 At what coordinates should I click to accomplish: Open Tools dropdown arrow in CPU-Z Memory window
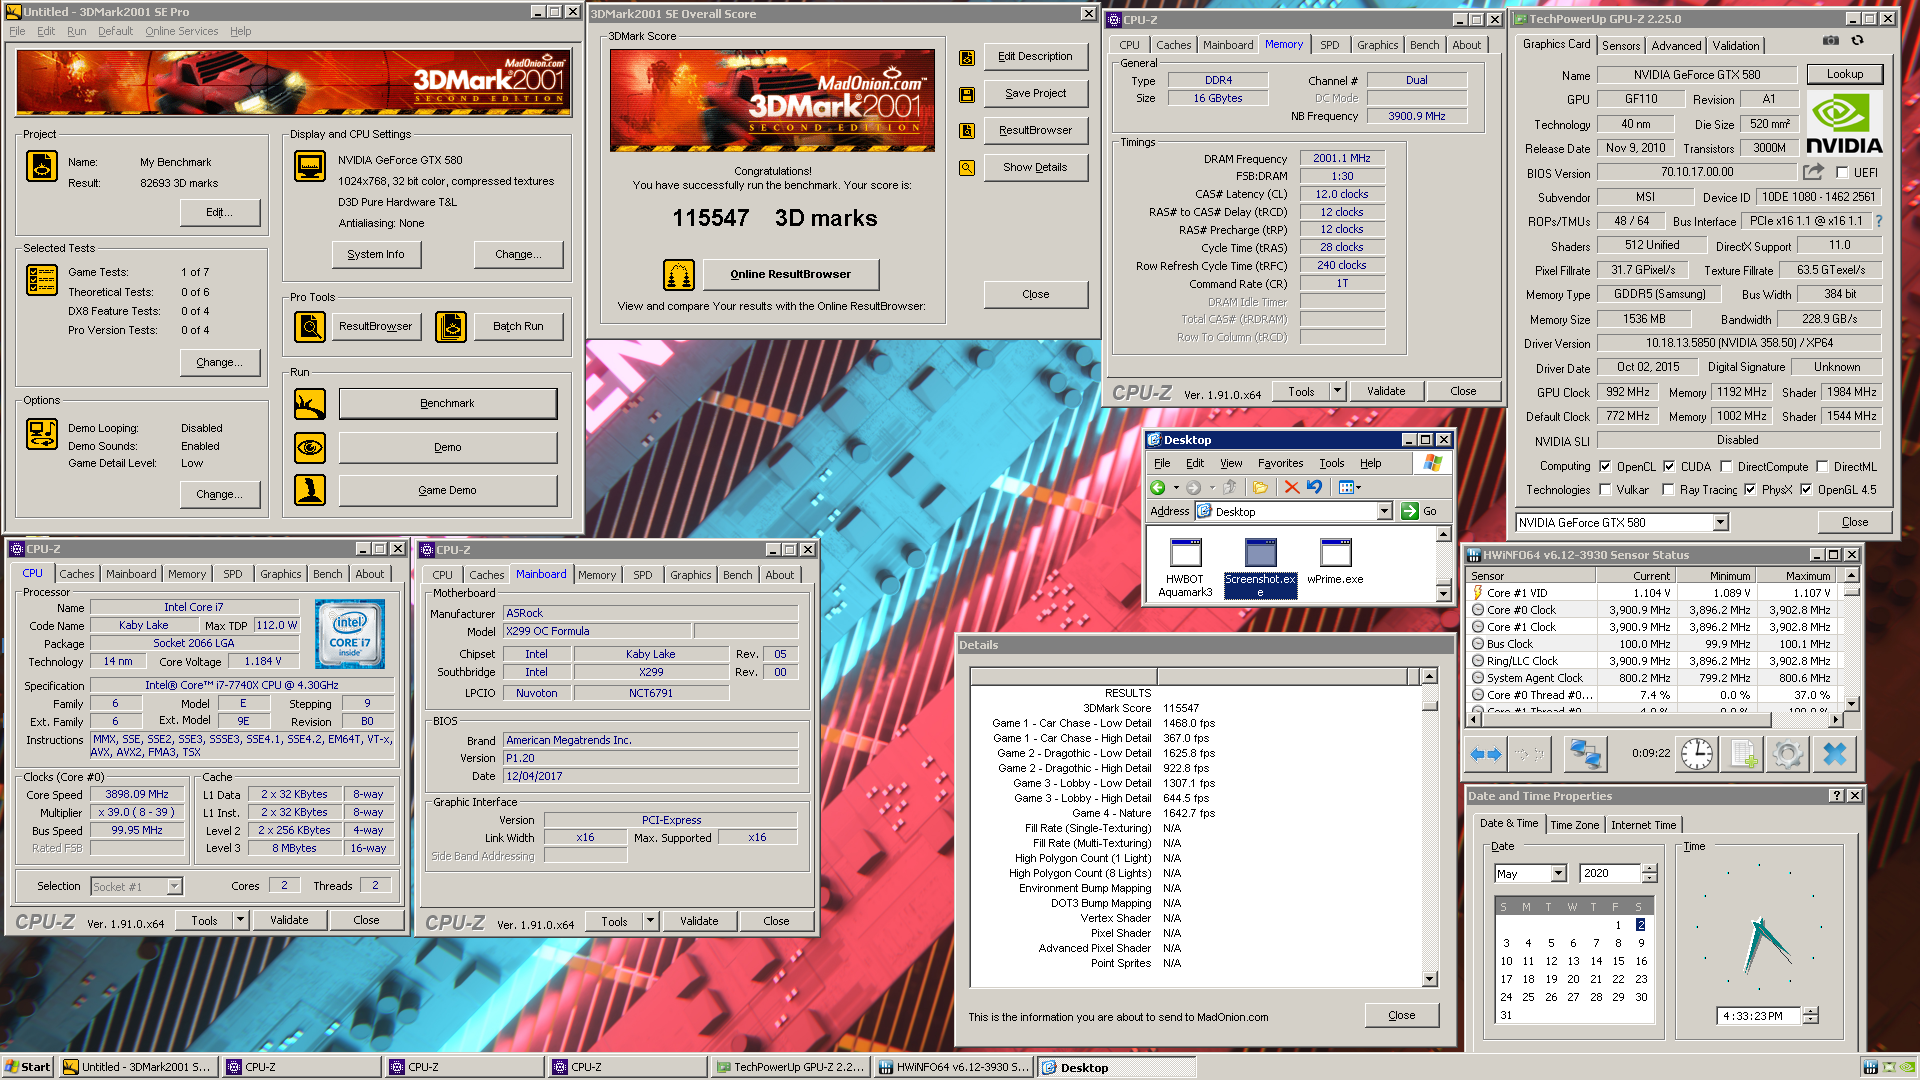[x=1337, y=391]
